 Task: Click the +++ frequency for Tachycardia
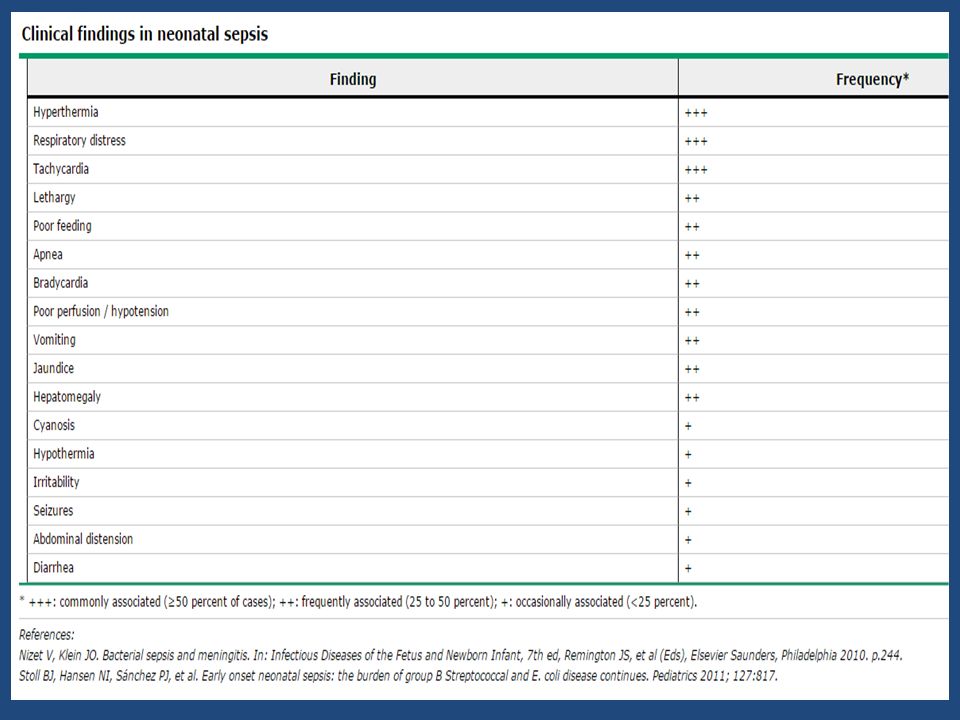point(696,170)
